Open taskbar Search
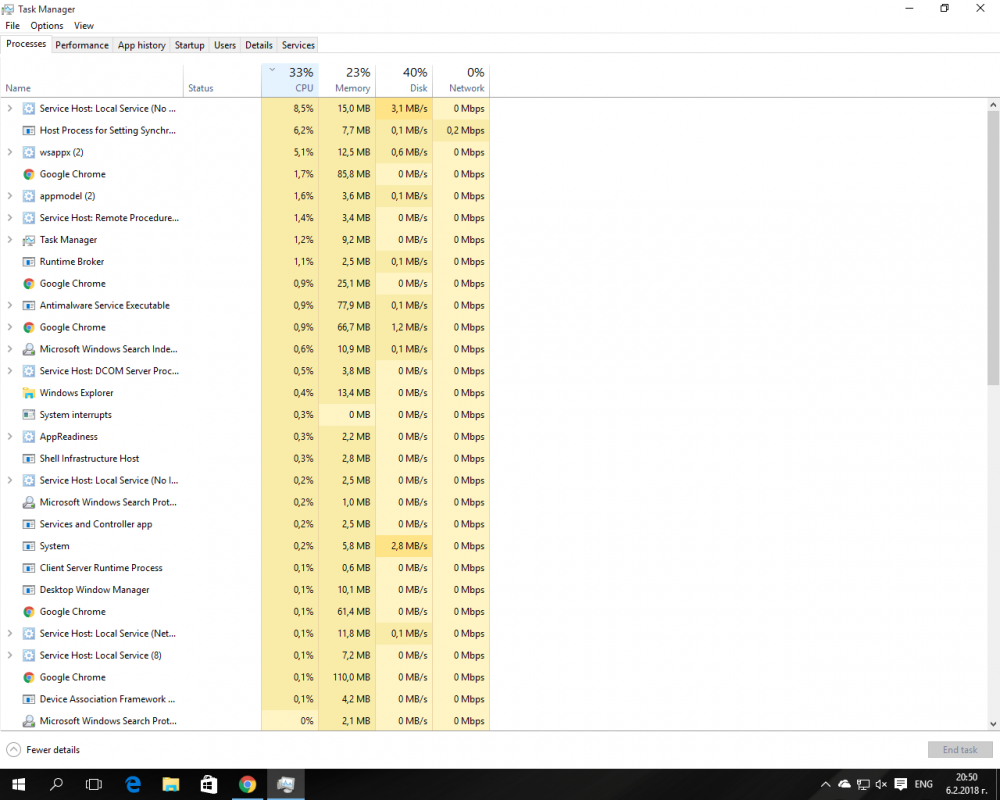Image resolution: width=1000 pixels, height=800 pixels. point(56,784)
